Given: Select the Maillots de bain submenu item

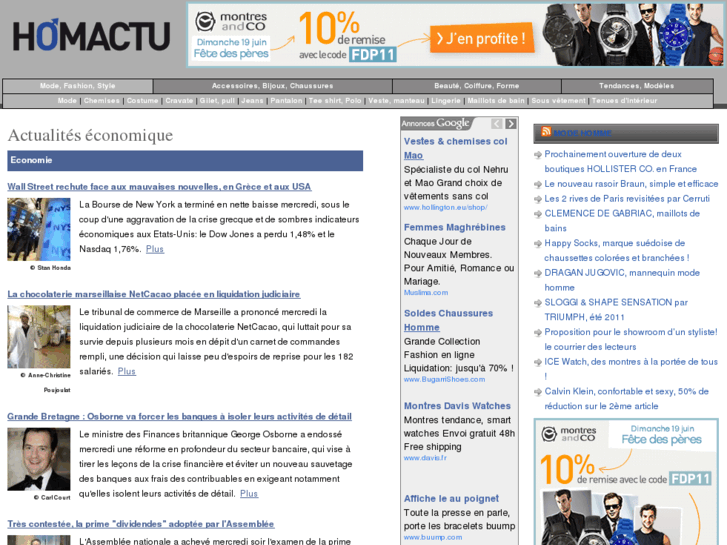Looking at the screenshot, I should pyautogui.click(x=496, y=101).
